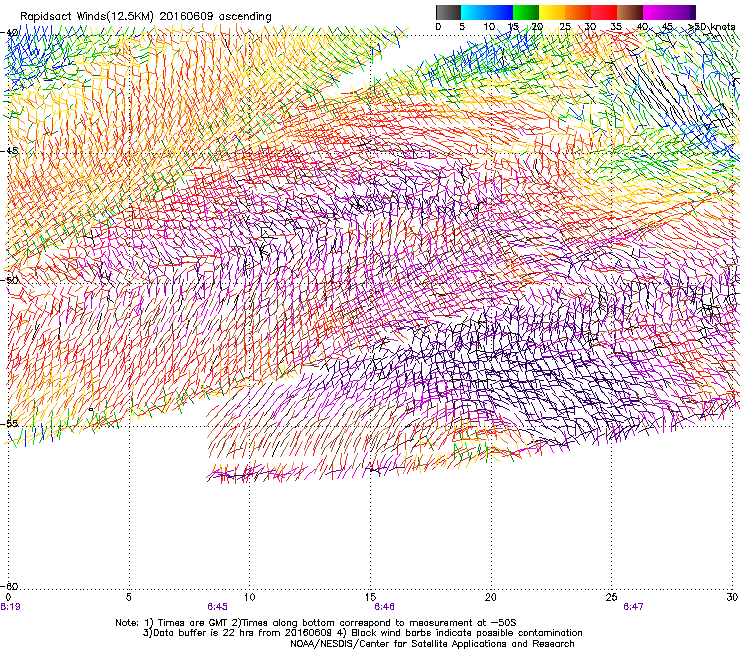Click the '-40' latitude axis label
This screenshot has width=740, height=650.
(x=10, y=32)
